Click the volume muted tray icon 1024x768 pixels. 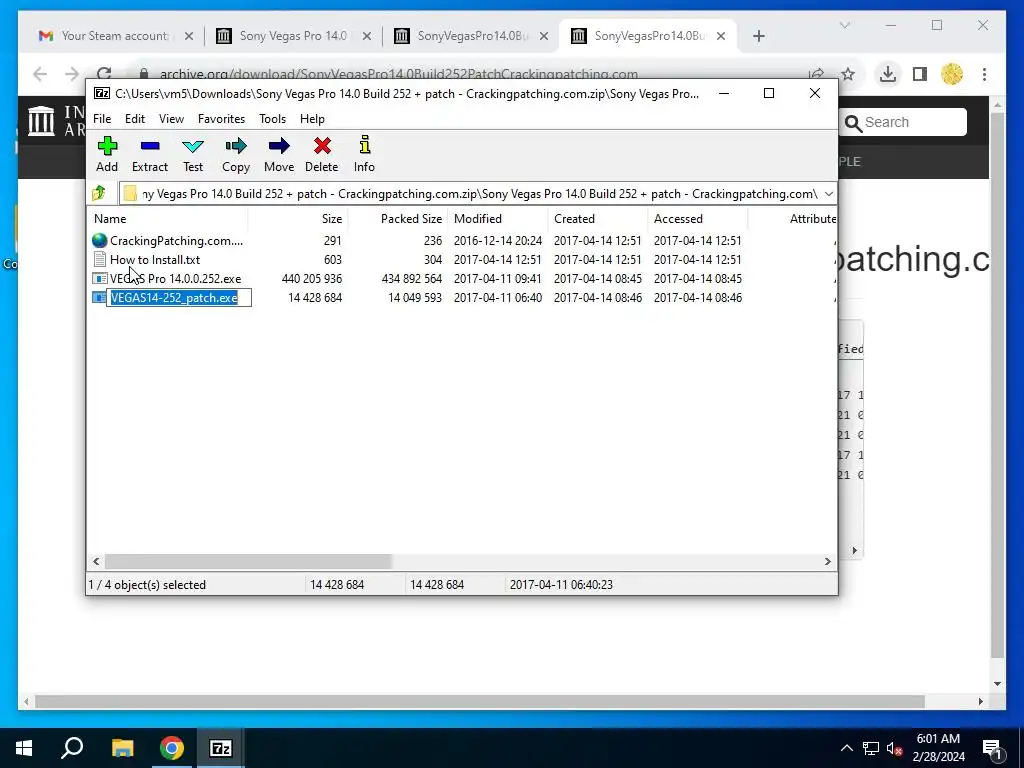895,748
